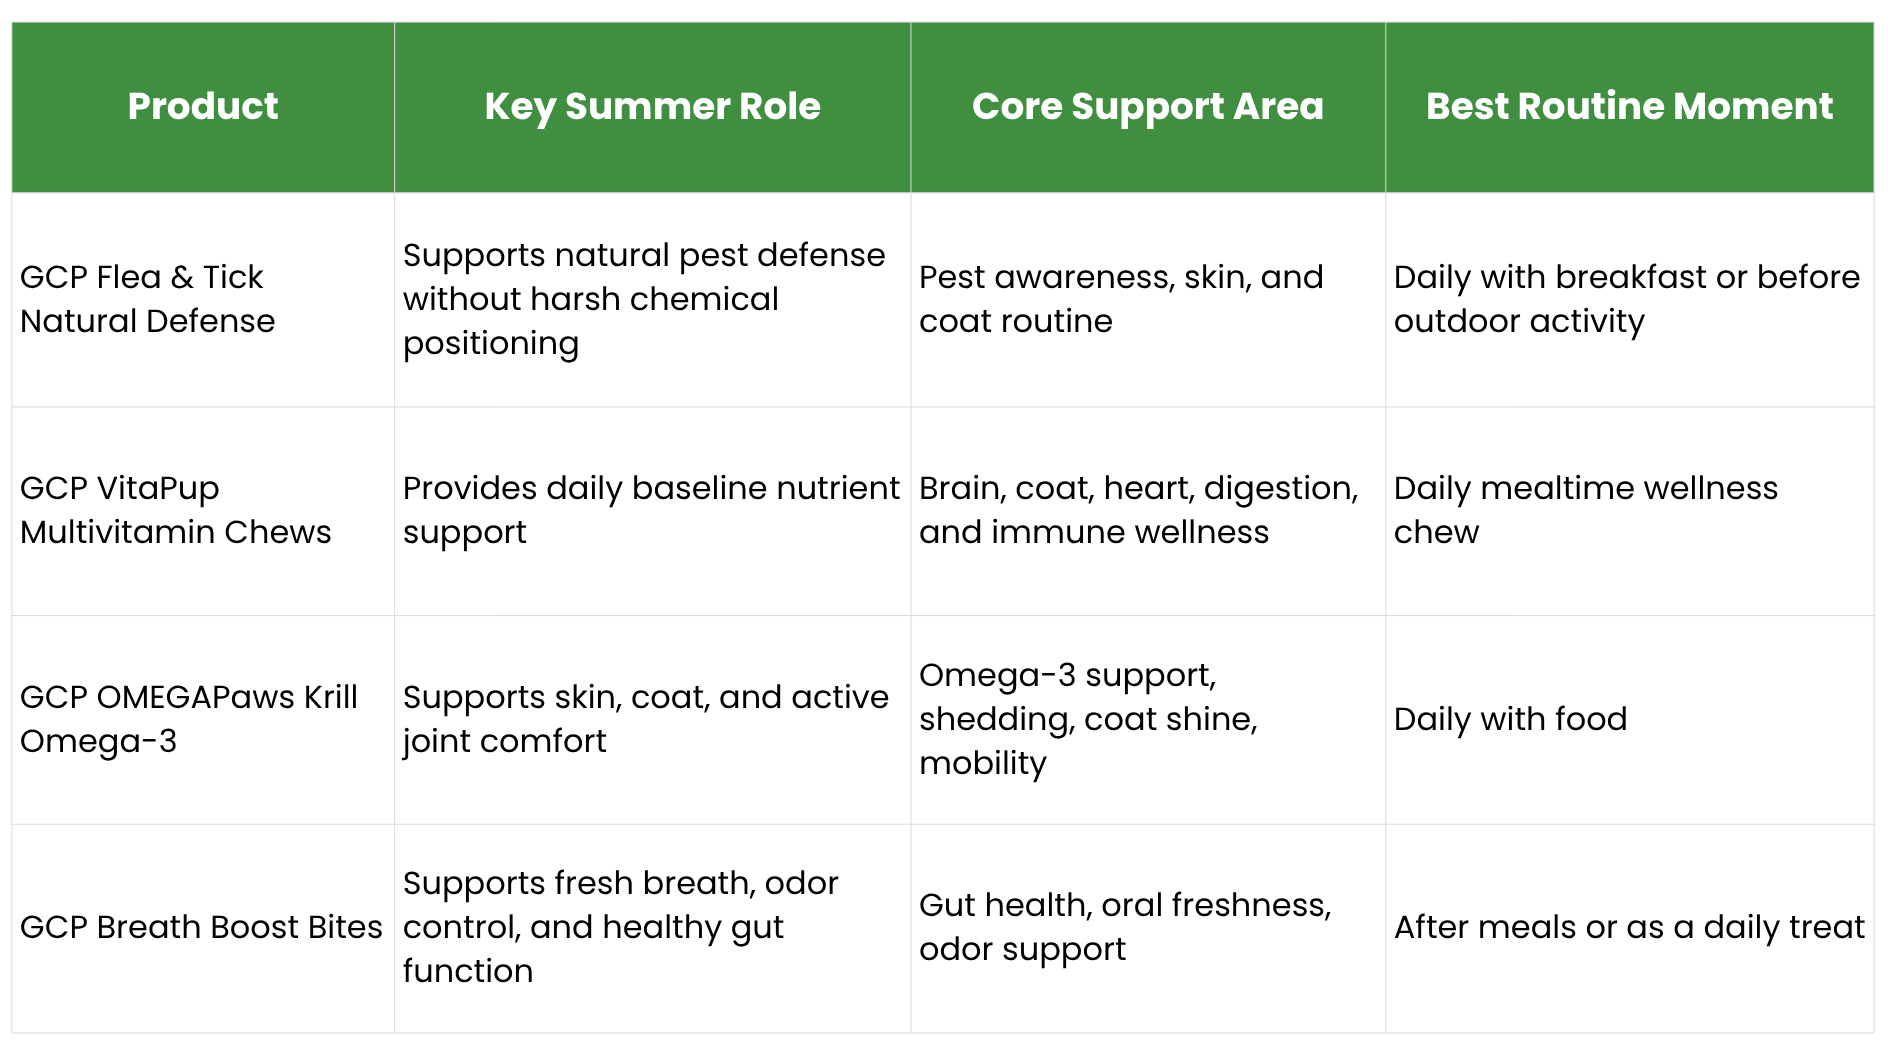Select the daily mealtime wellness chew cell
Image resolution: width=1888 pixels, height=1051 pixels.
point(1629,510)
